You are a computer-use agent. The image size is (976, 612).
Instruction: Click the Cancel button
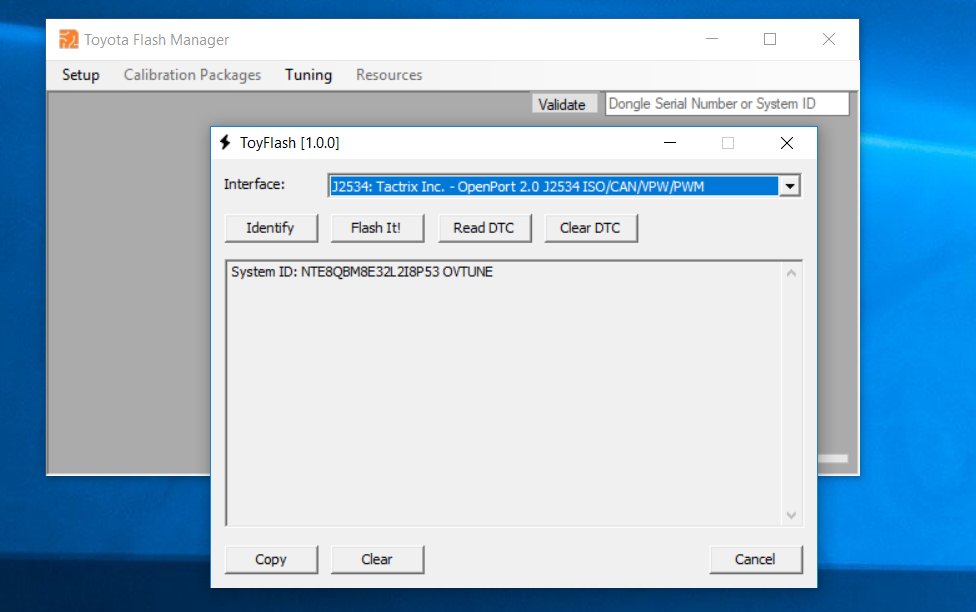[x=756, y=559]
